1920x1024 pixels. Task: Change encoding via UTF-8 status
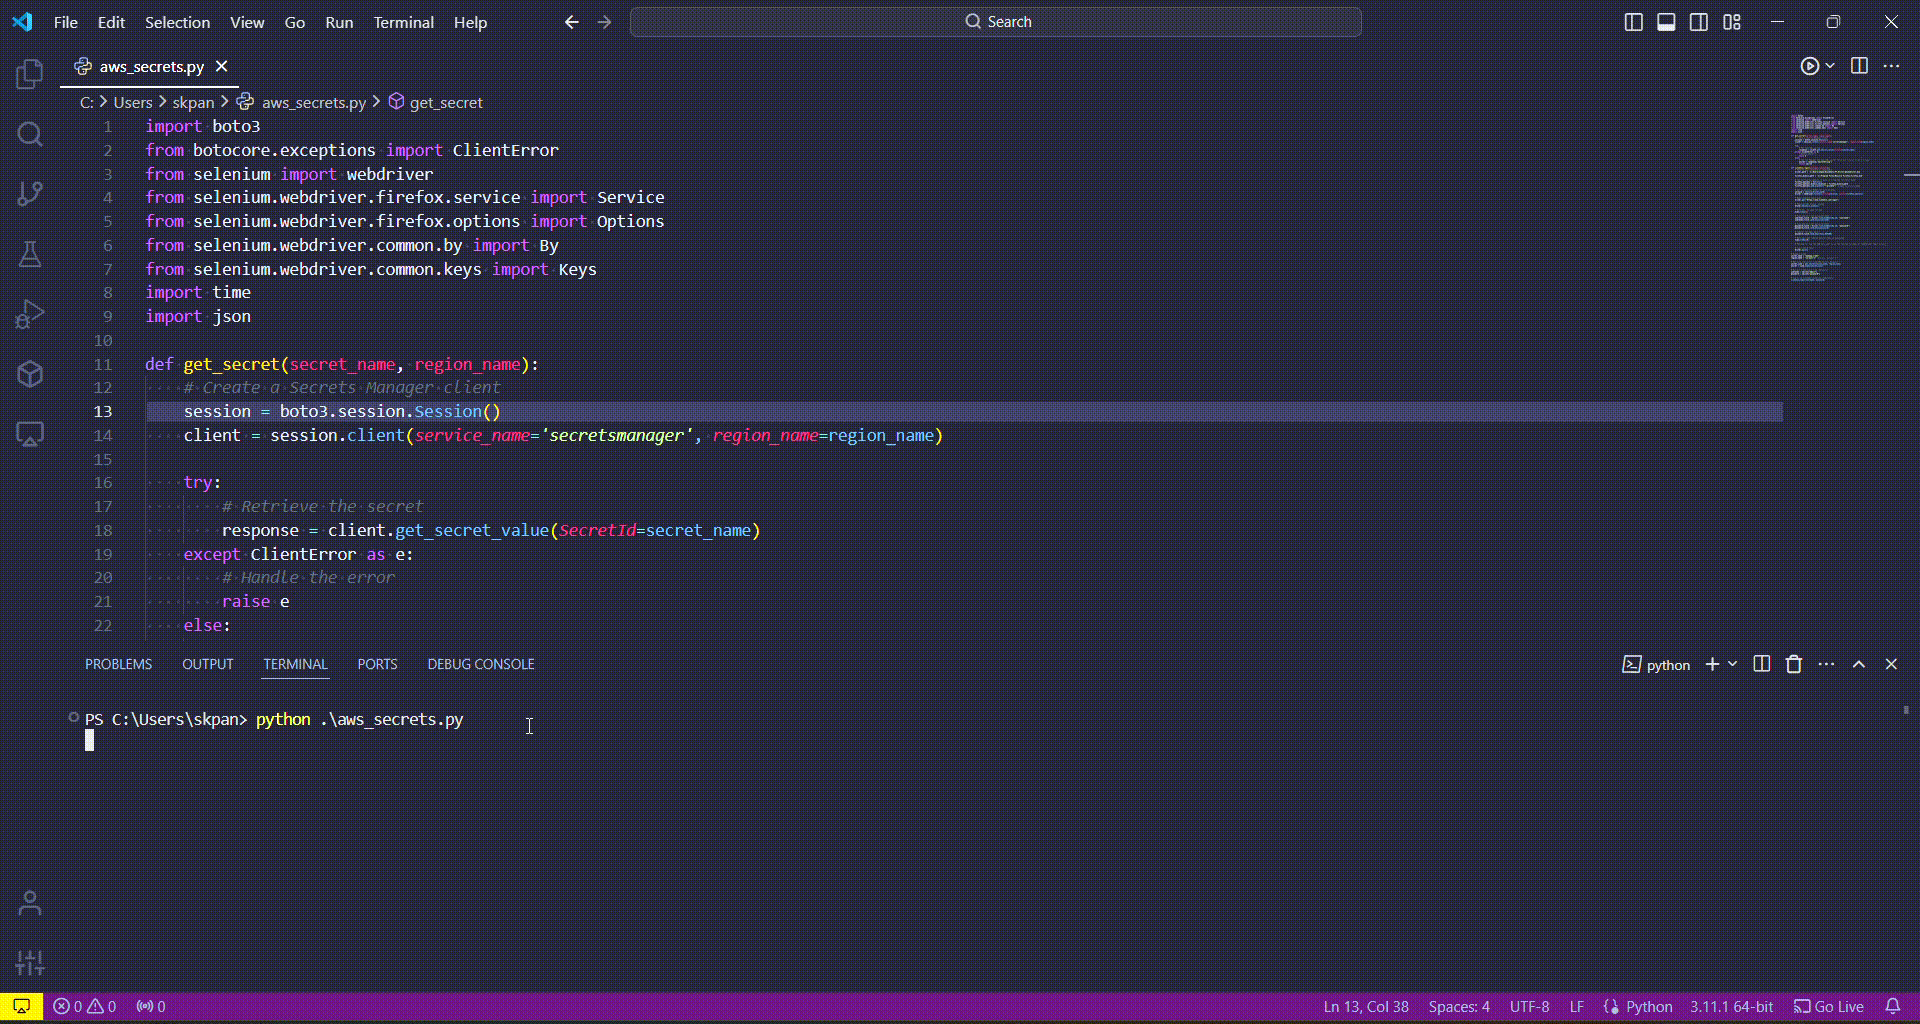click(x=1529, y=1007)
